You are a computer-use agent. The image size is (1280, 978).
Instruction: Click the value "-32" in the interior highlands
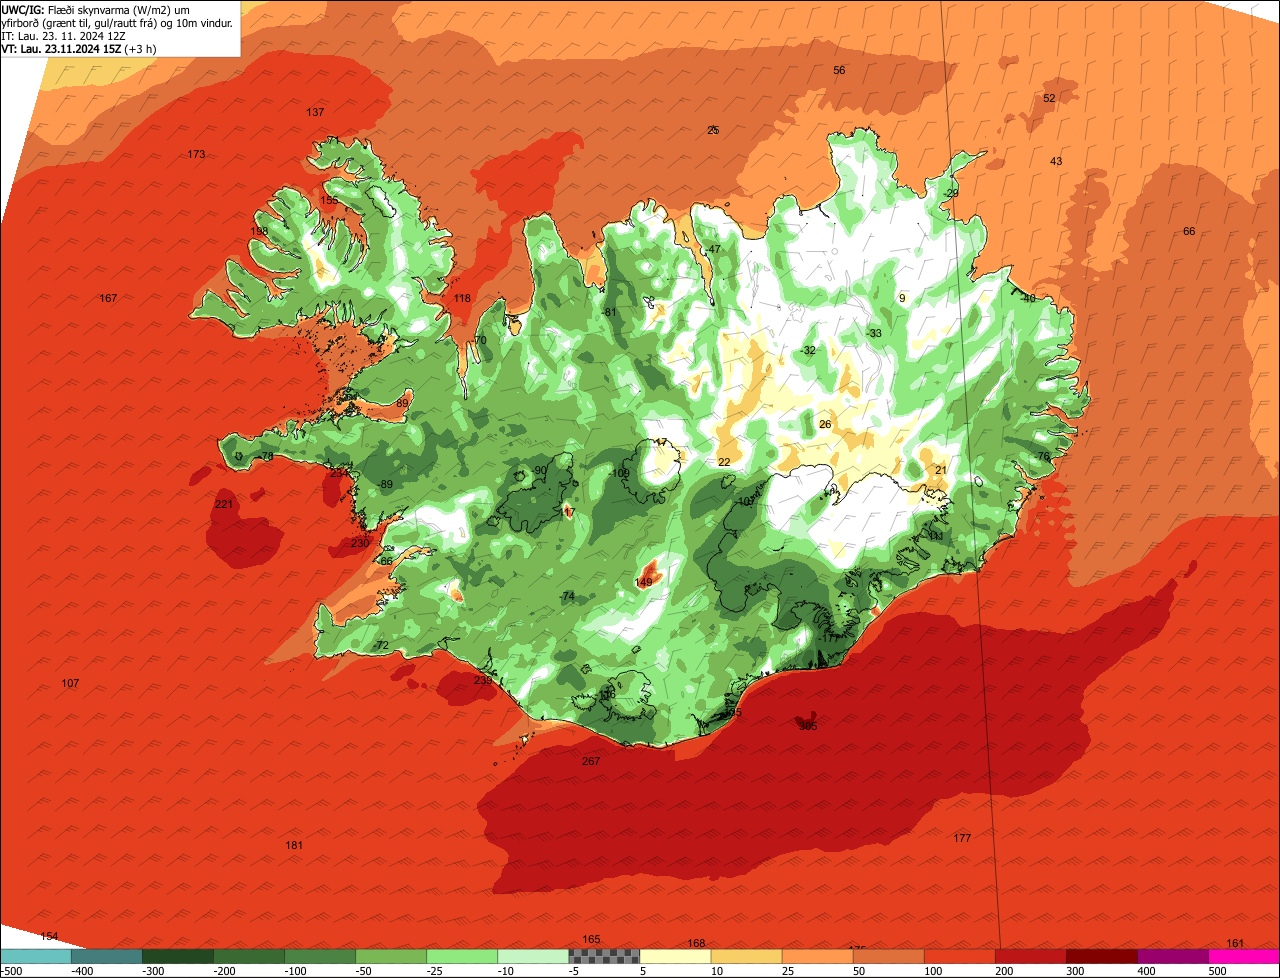808,350
